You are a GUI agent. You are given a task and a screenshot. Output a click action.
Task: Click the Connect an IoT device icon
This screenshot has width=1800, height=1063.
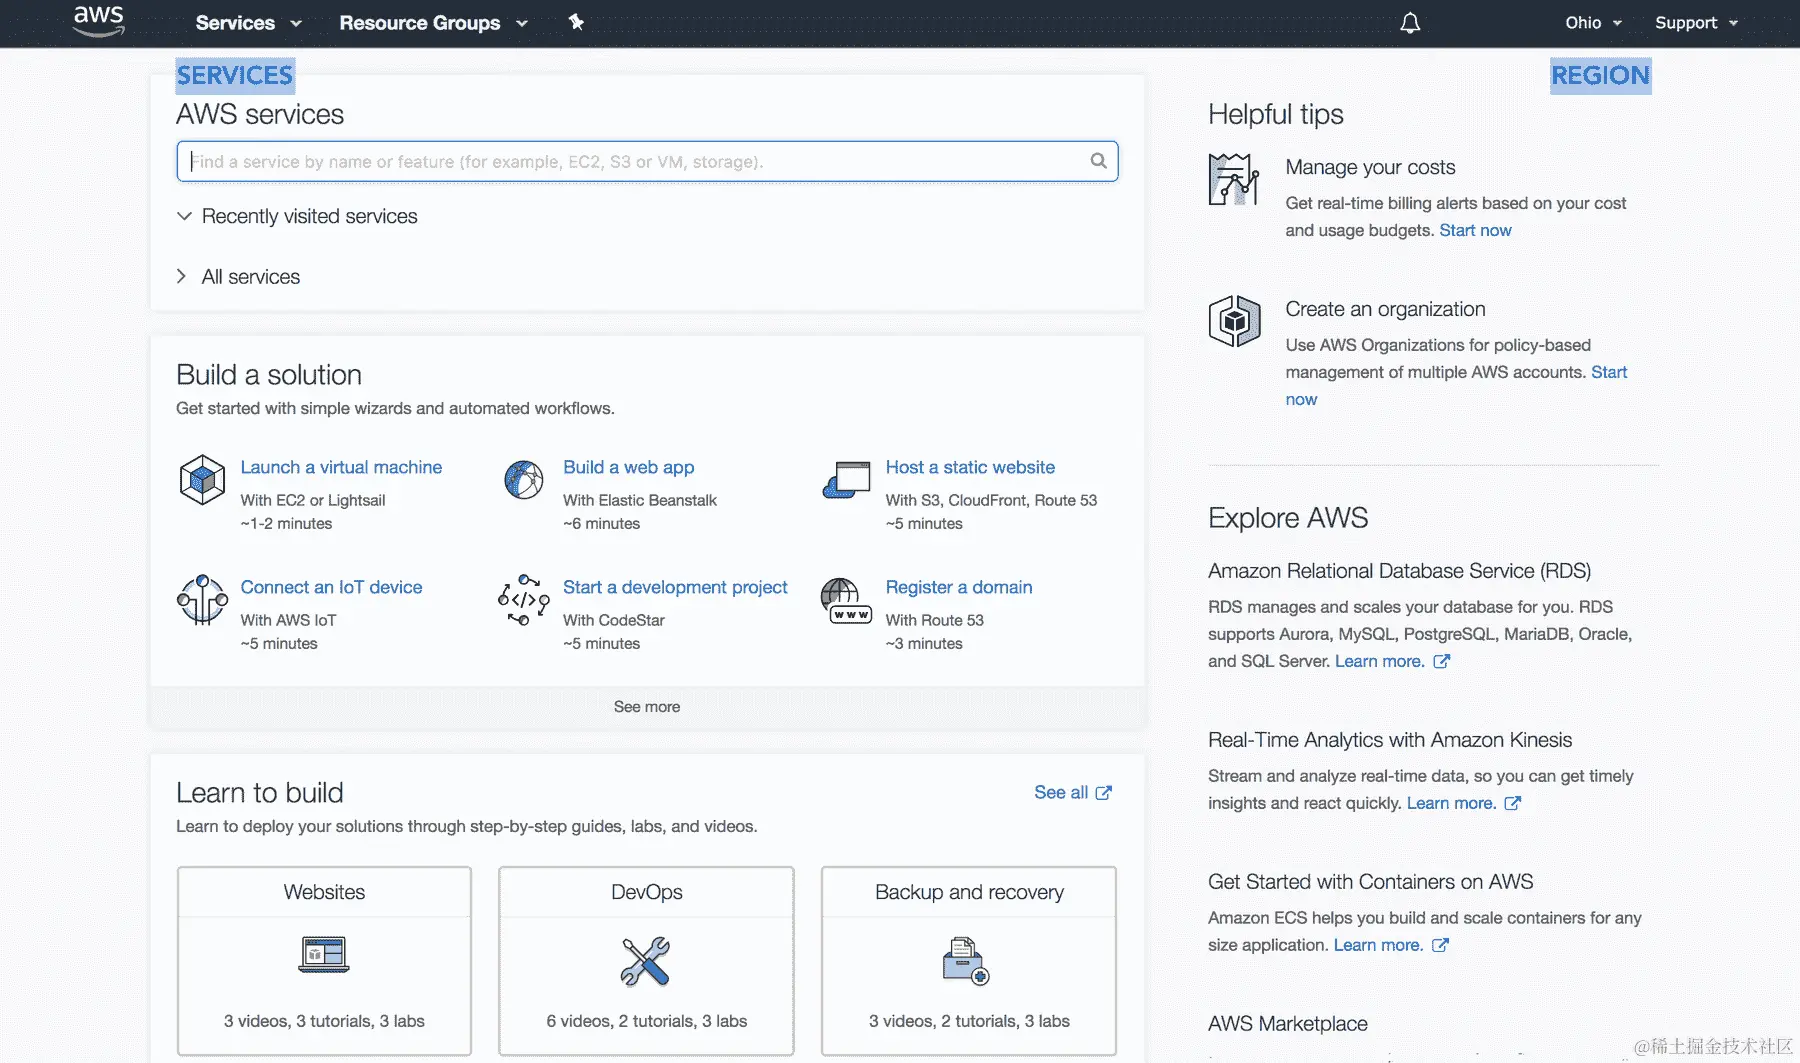202,600
